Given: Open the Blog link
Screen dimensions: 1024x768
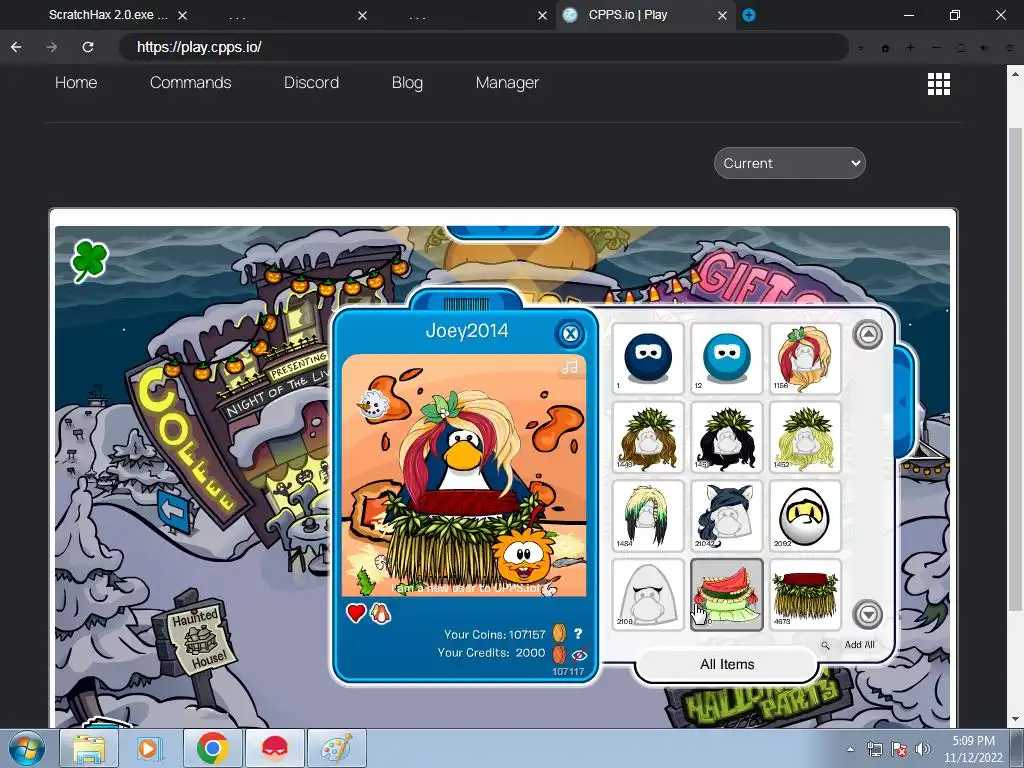Looking at the screenshot, I should tap(408, 83).
